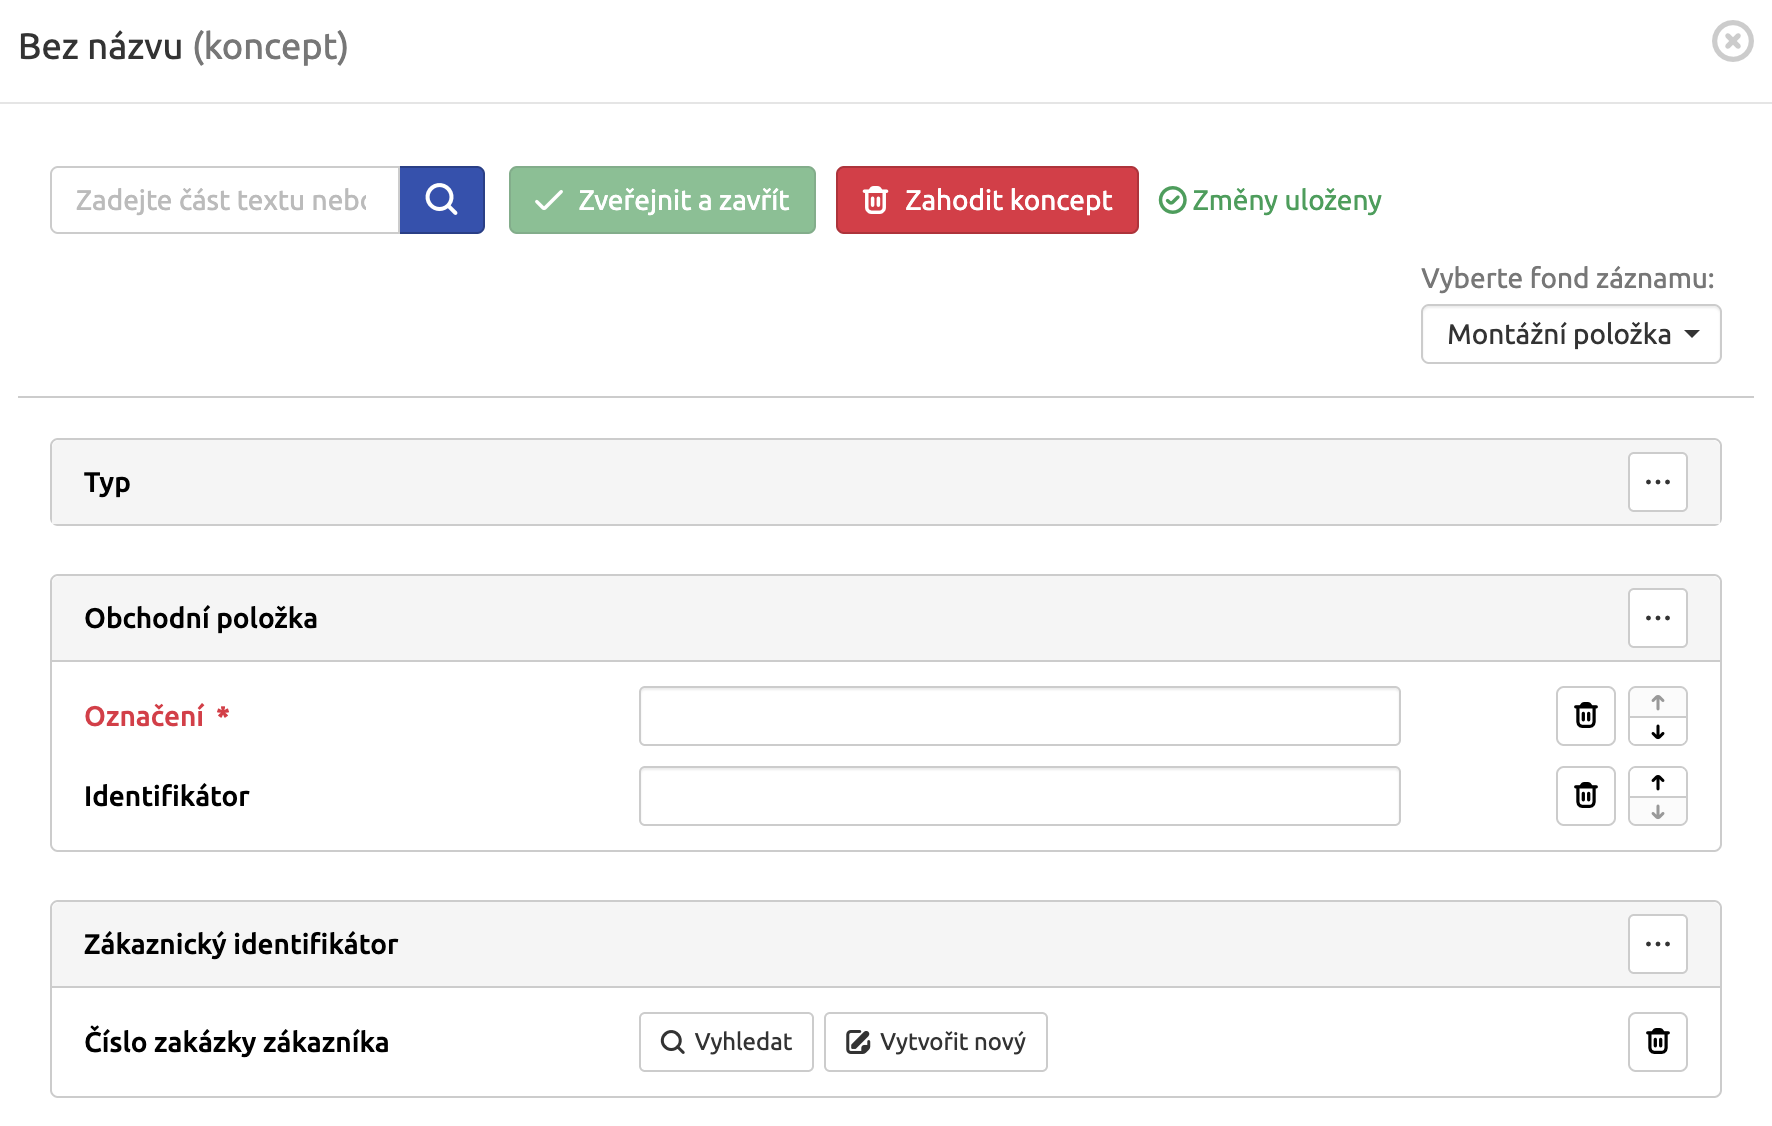Click the Vyhledat button

pos(726,1042)
